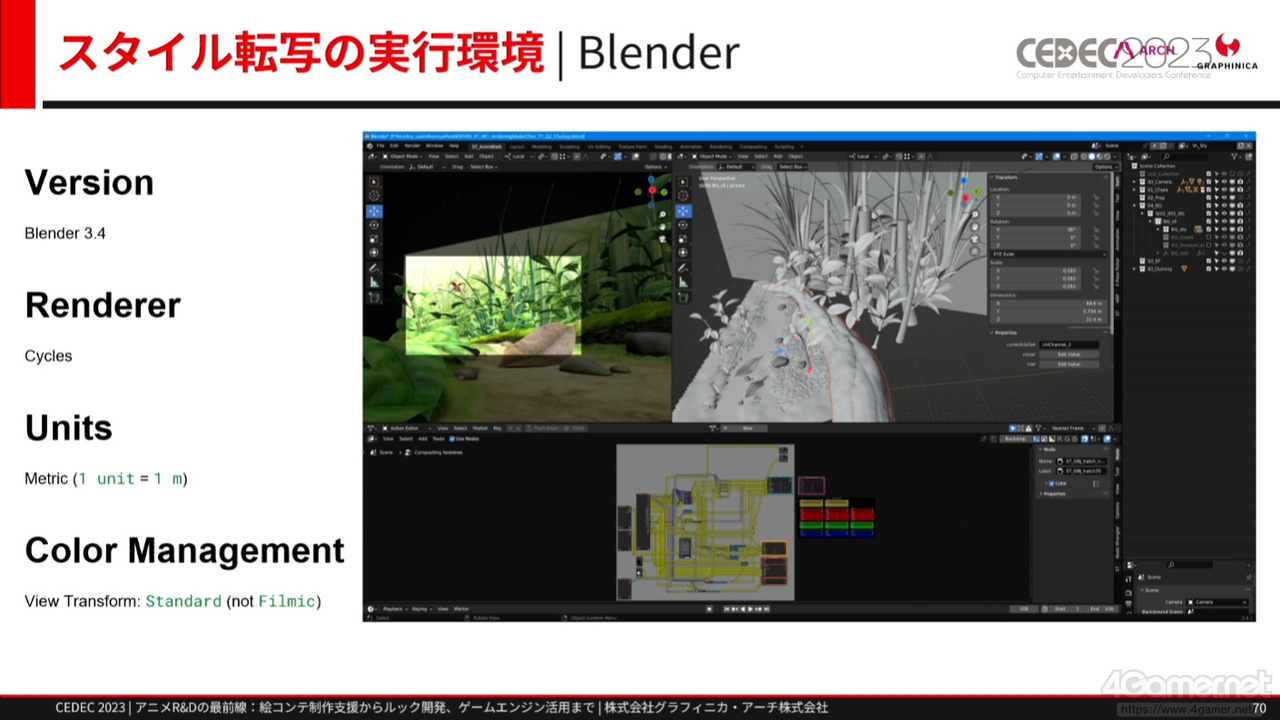Hide 80_Dummy collection with eye icon
The height and width of the screenshot is (720, 1280).
[1224, 269]
